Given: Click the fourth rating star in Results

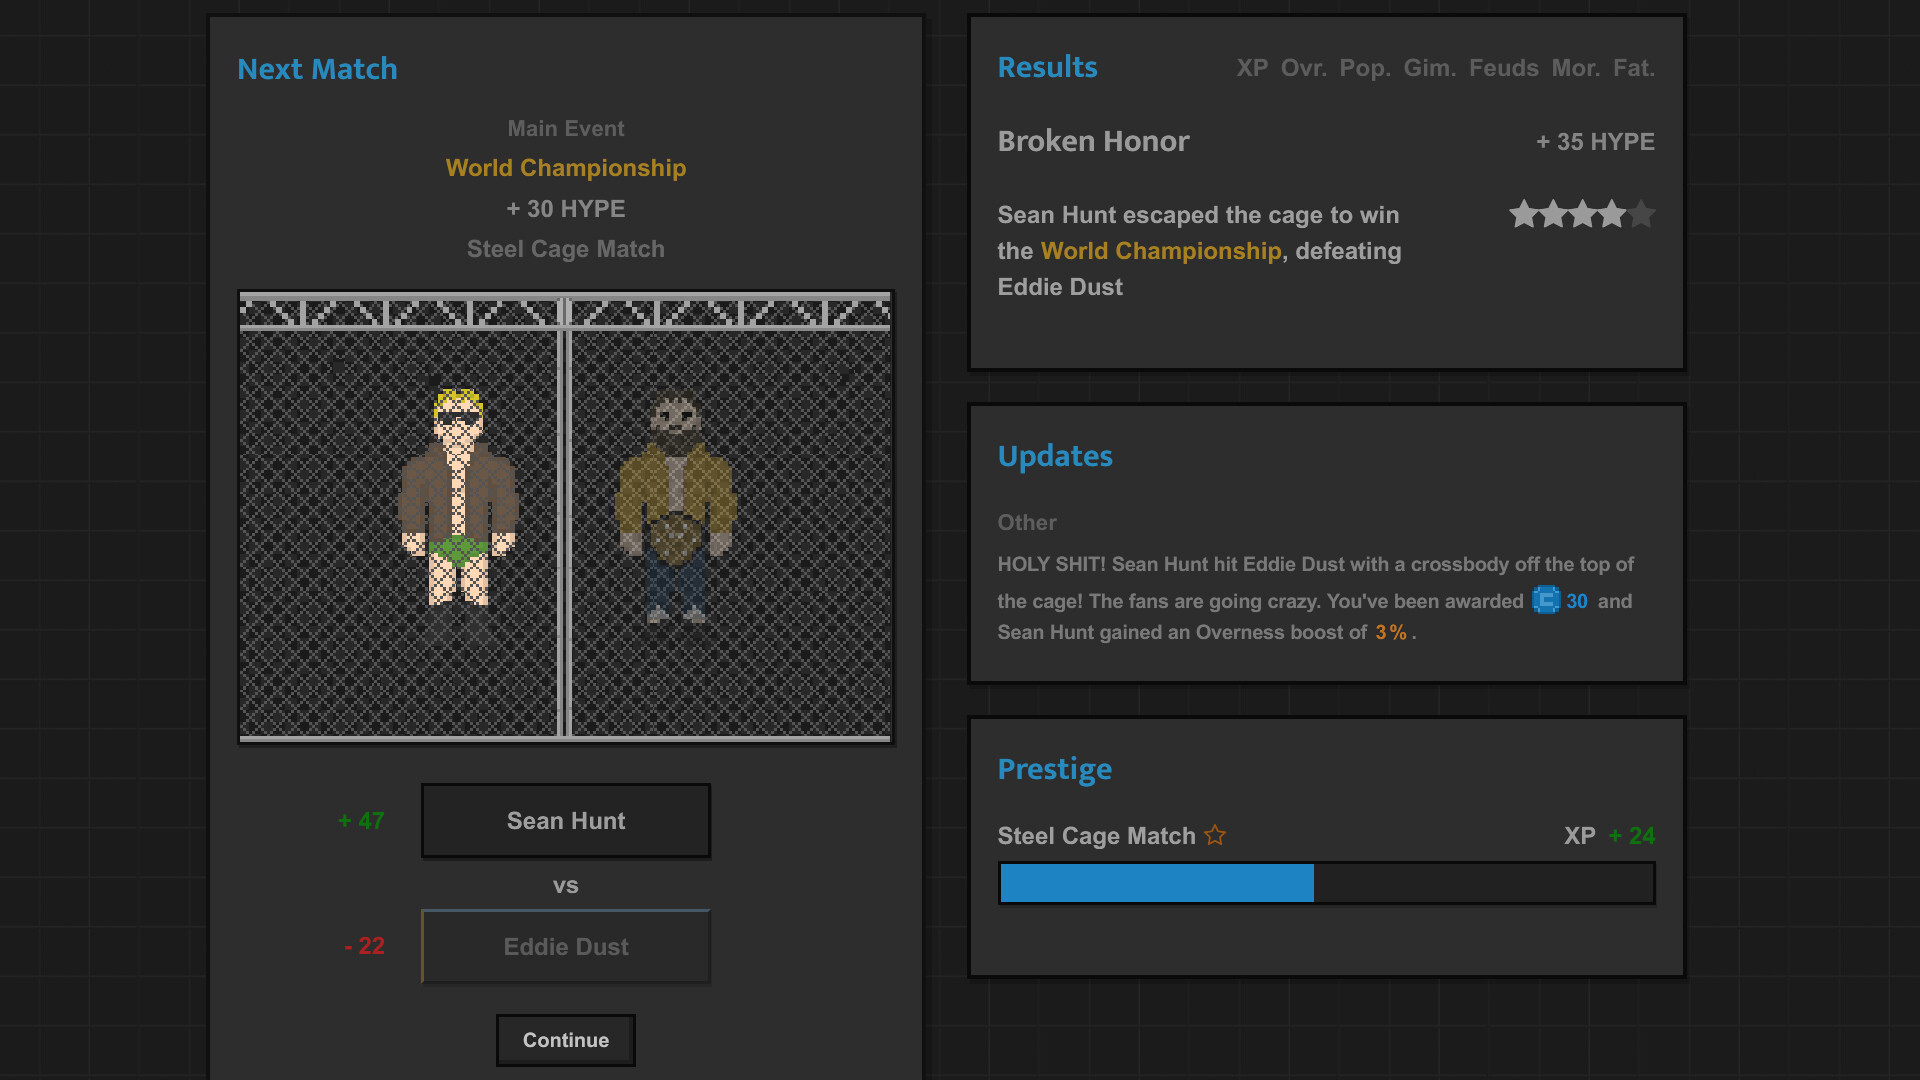Looking at the screenshot, I should click(x=1610, y=214).
